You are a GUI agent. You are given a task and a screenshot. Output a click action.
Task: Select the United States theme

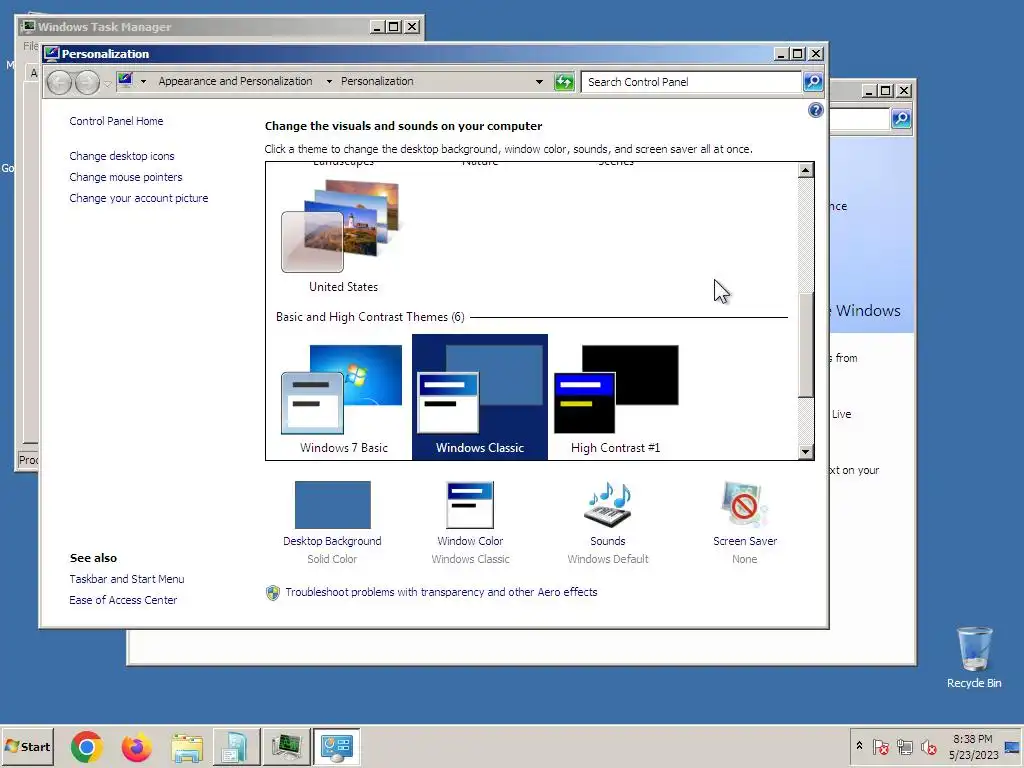coord(344,236)
